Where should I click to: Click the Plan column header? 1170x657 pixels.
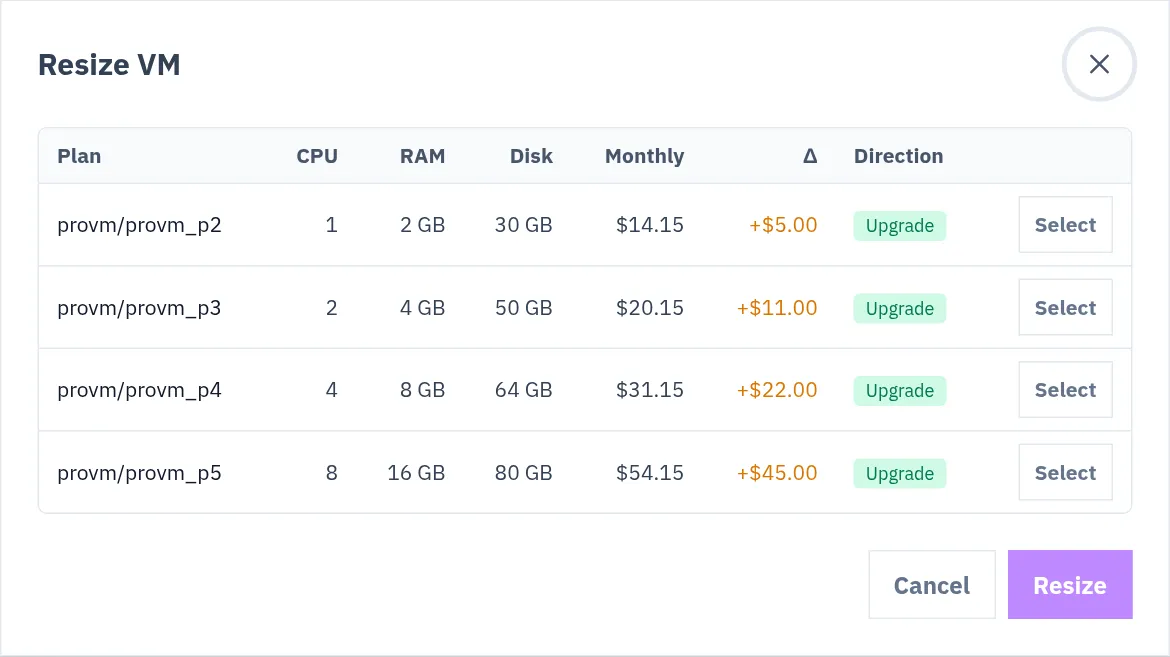pyautogui.click(x=79, y=156)
